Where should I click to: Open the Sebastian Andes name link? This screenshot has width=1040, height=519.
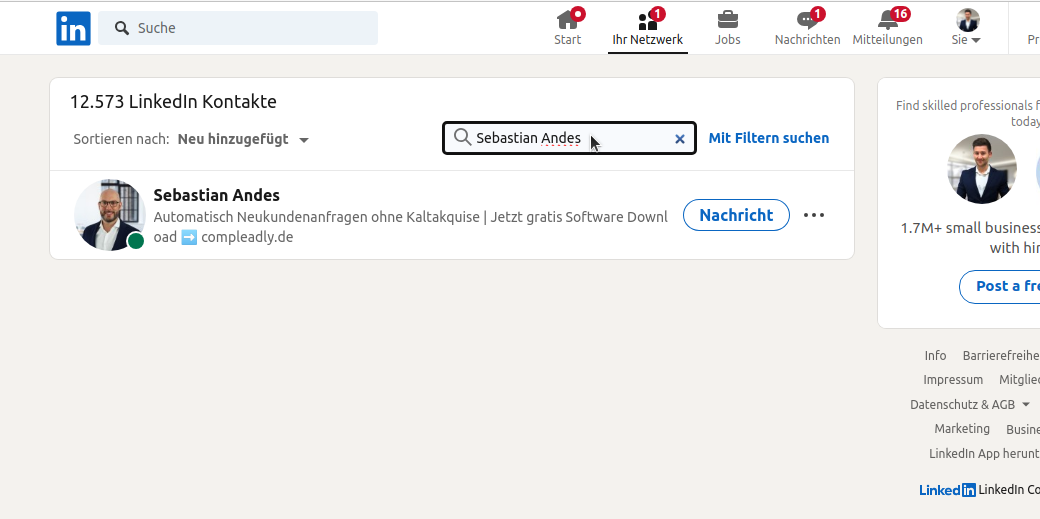pyautogui.click(x=216, y=195)
